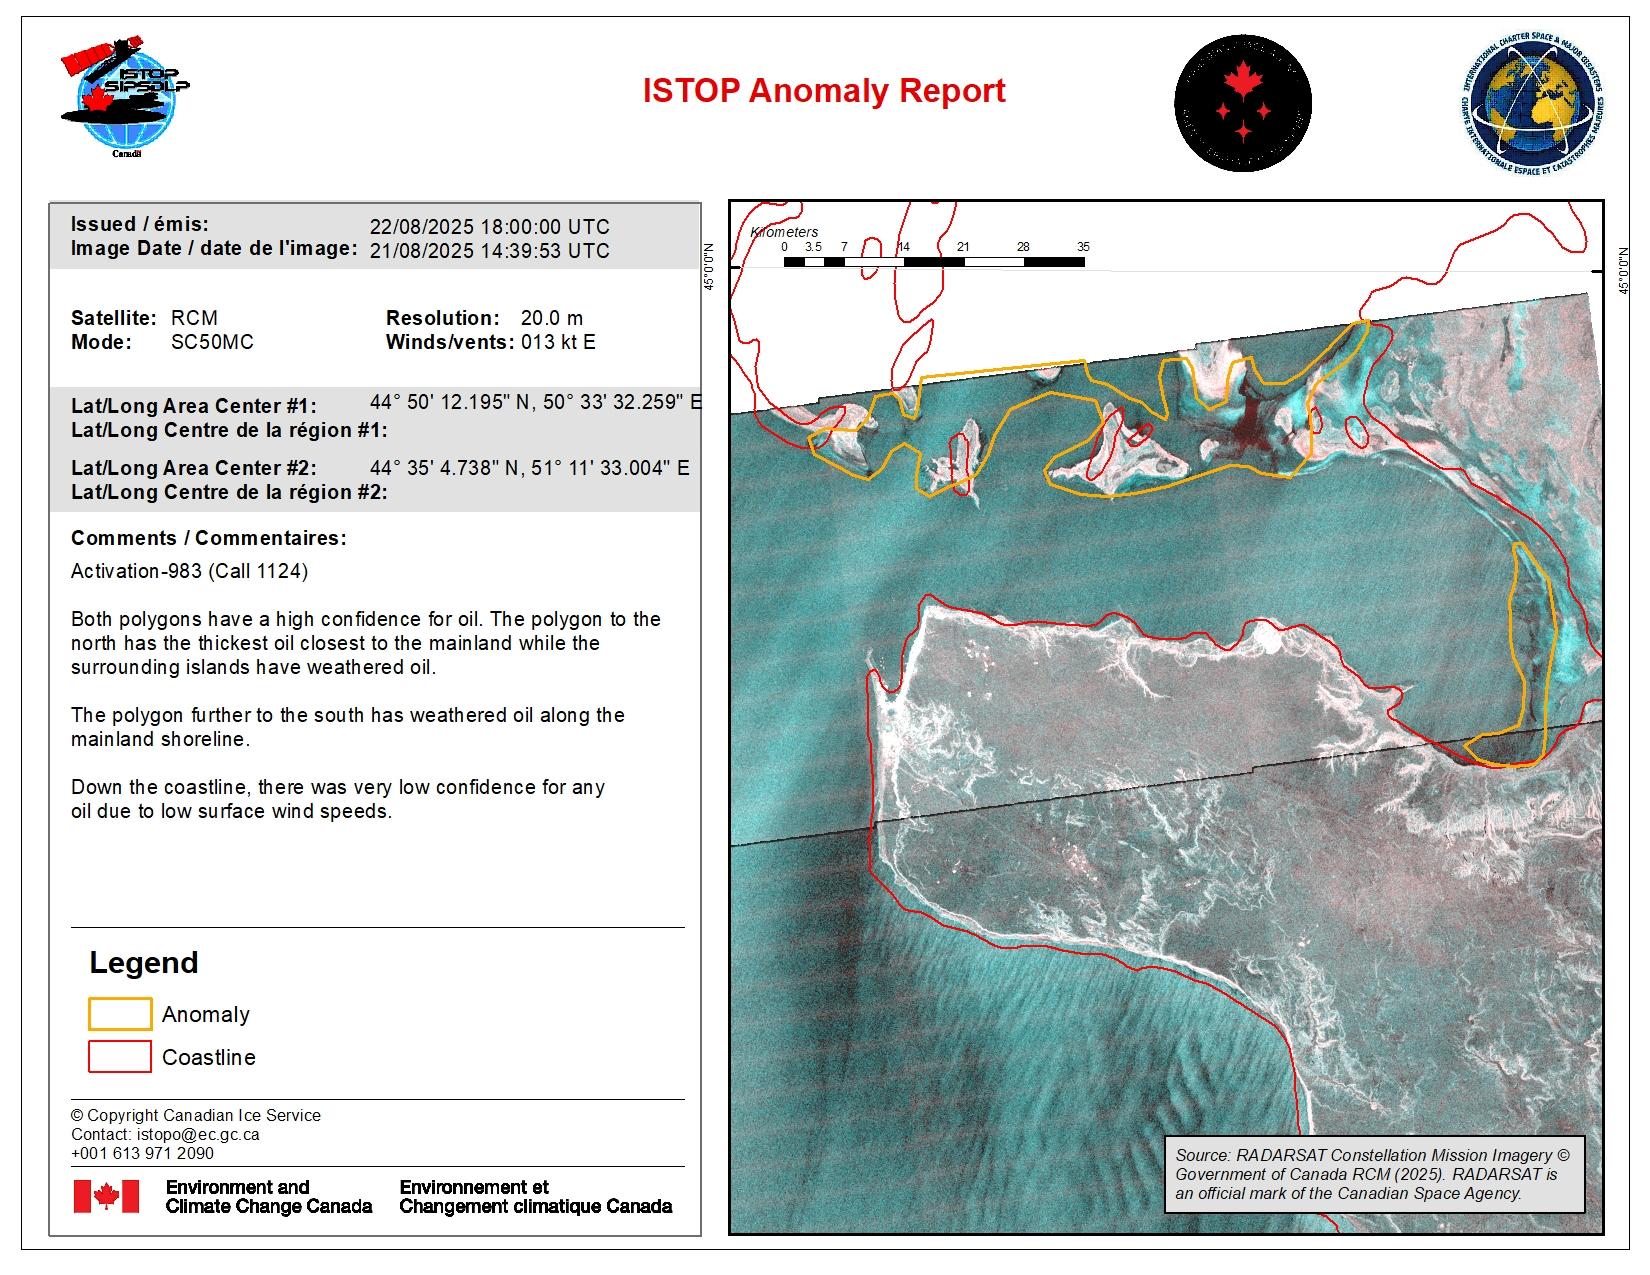This screenshot has height=1275, width=1650.
Task: Click the Kilometers scale bar on map
Action: 933,262
